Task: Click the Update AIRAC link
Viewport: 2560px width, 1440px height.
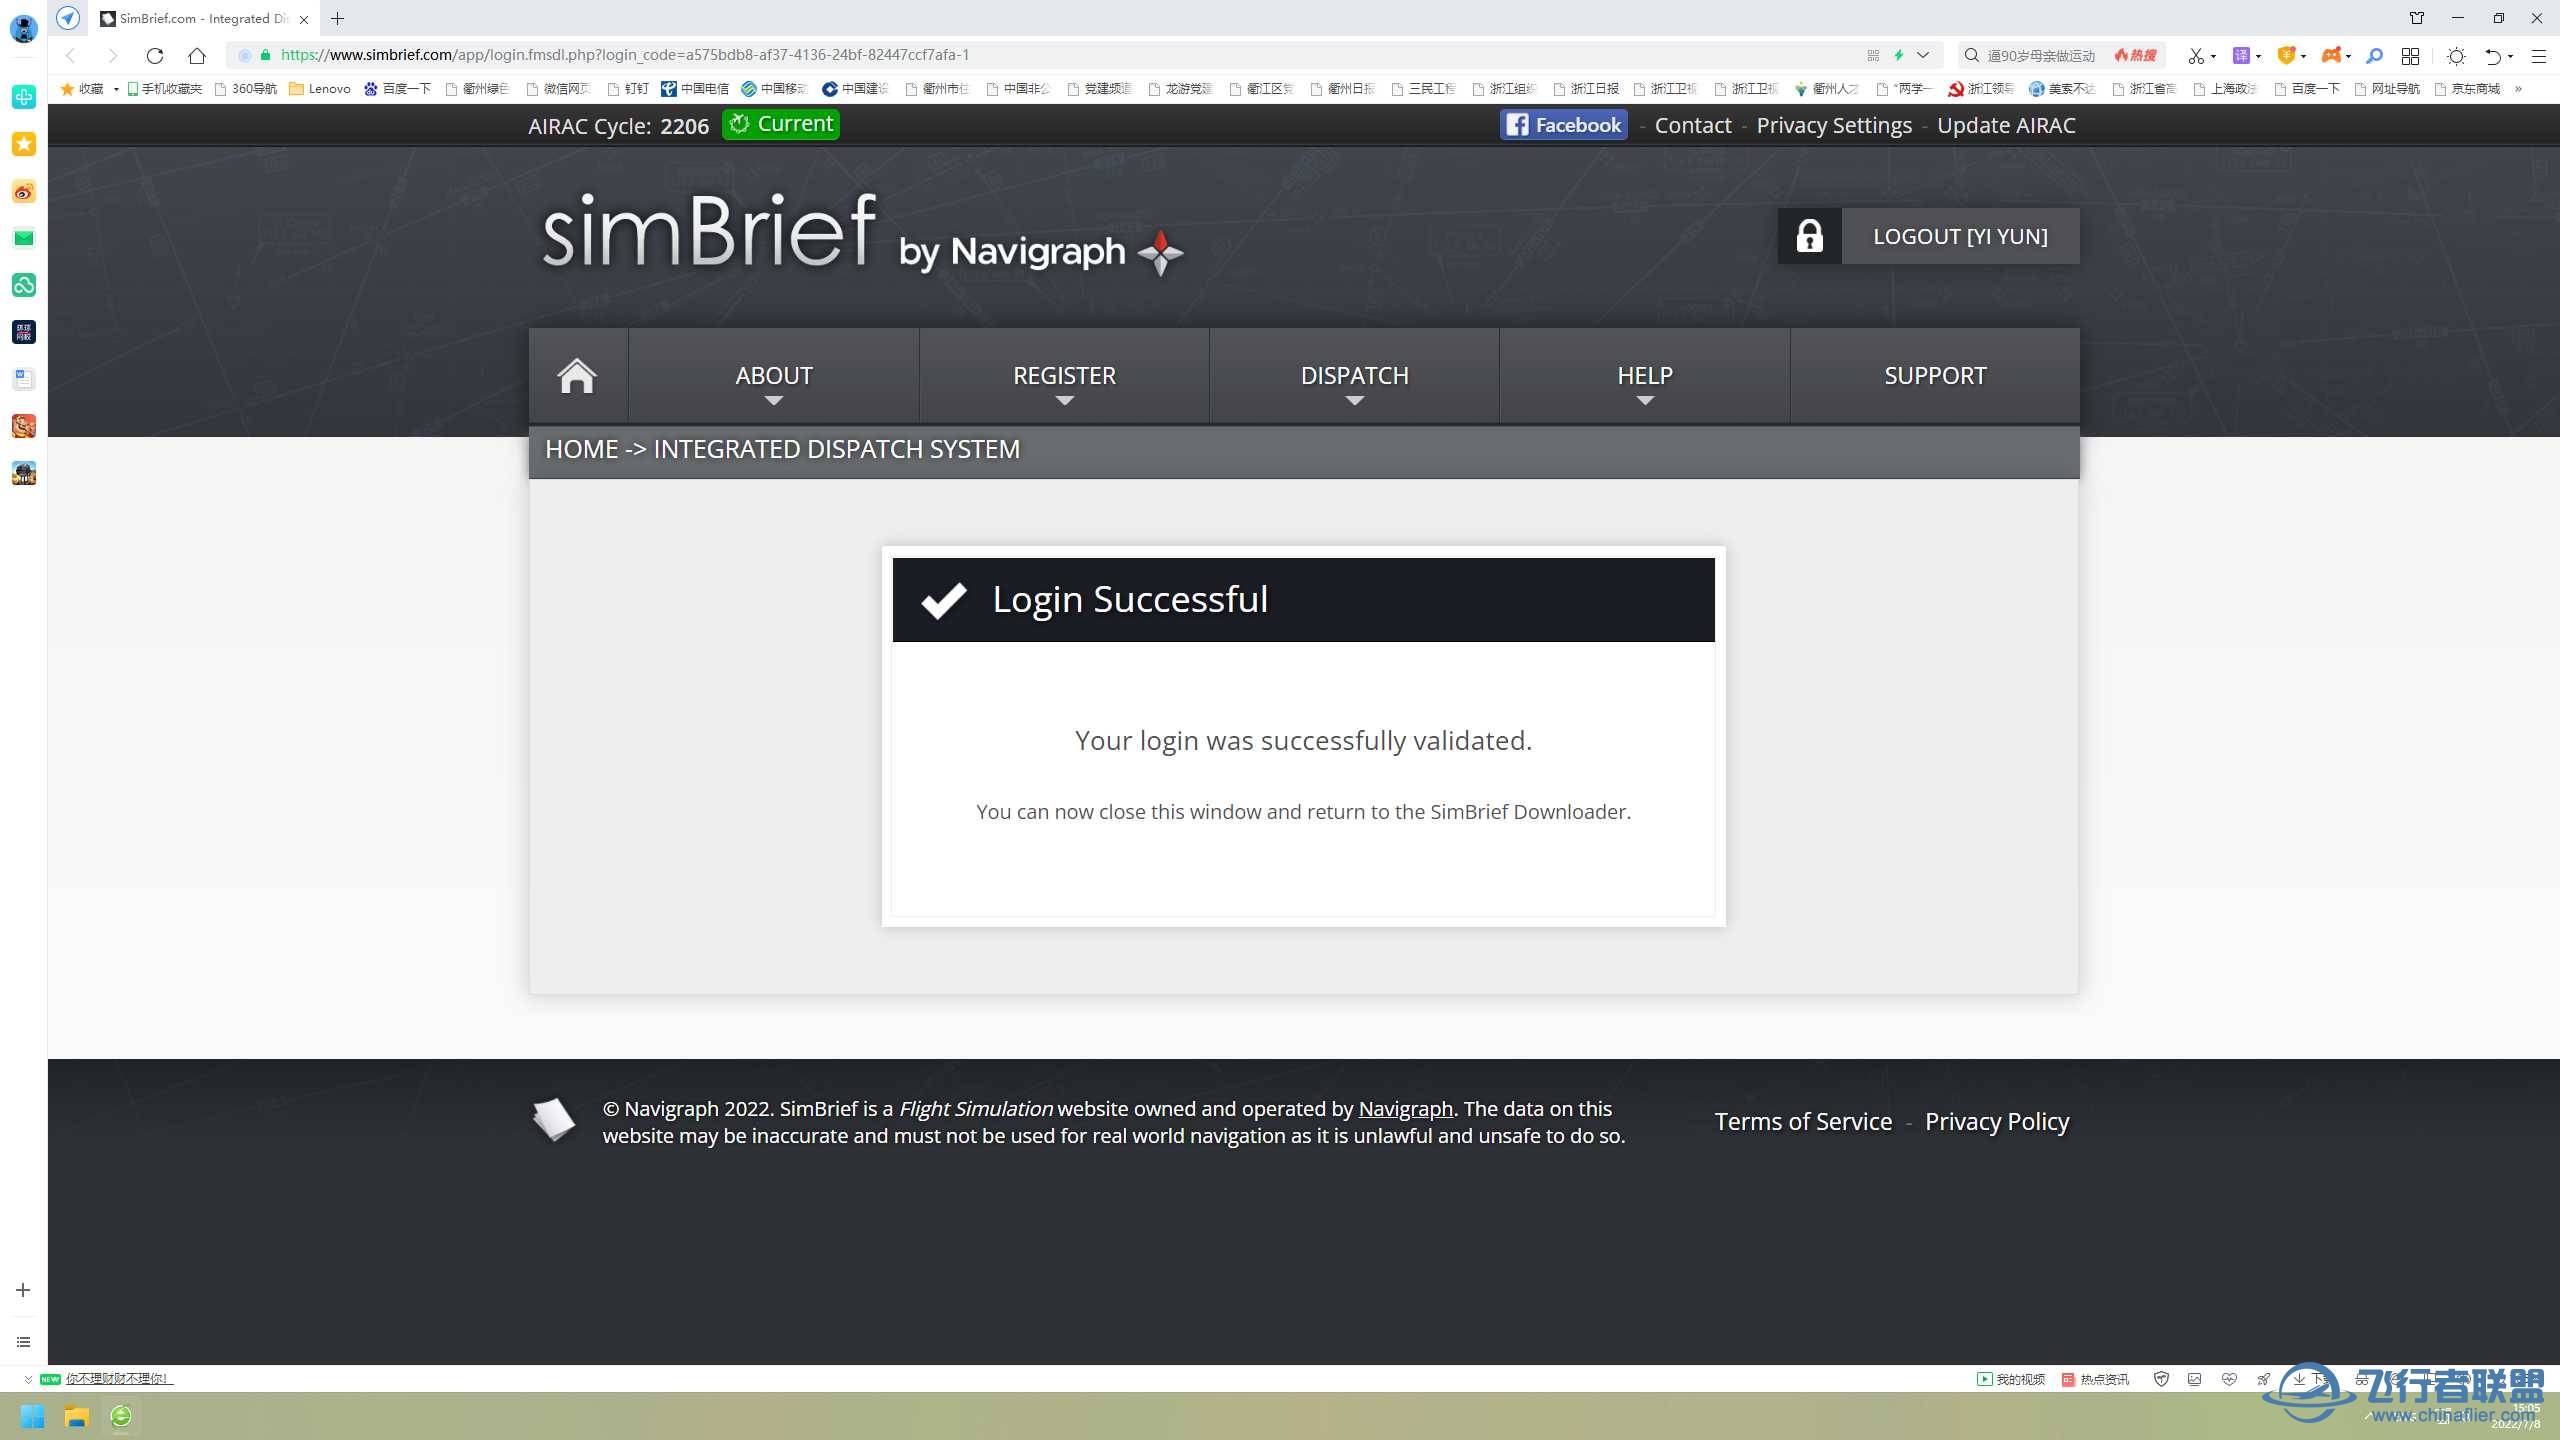Action: tap(2006, 123)
